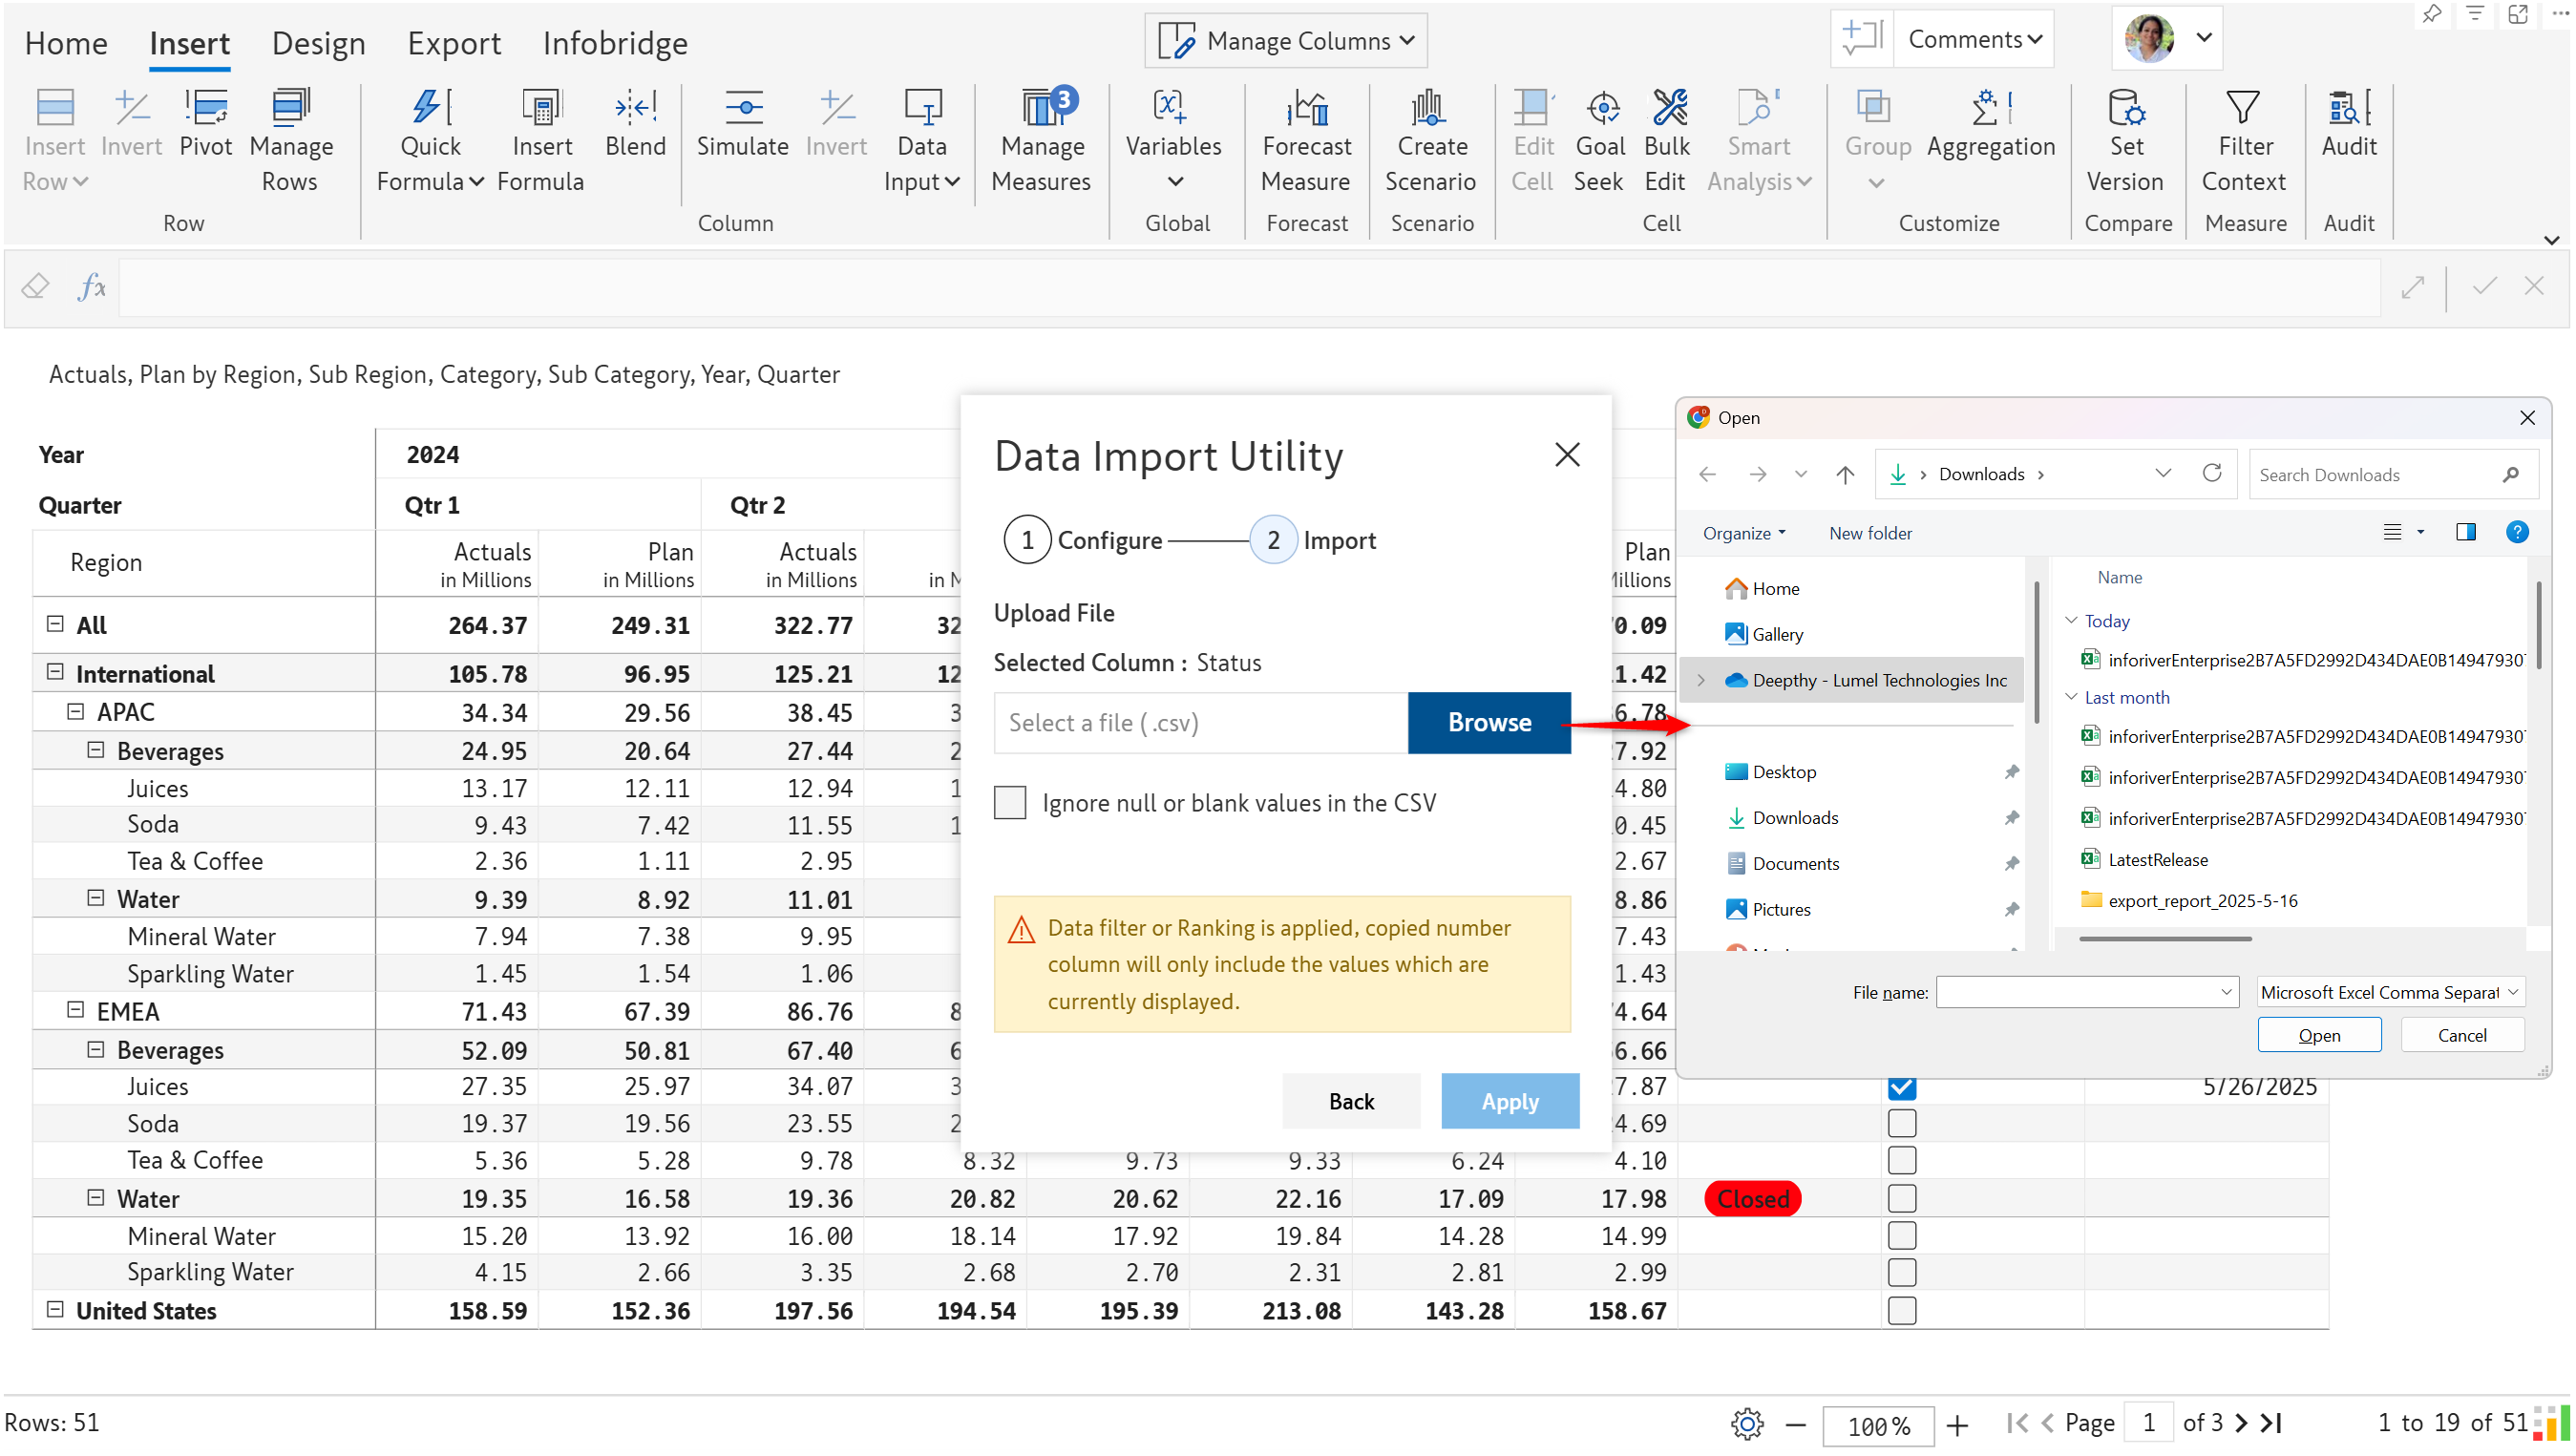Switch to the Design tab
Screen dimensions: 2576x1456
pyautogui.click(x=318, y=43)
